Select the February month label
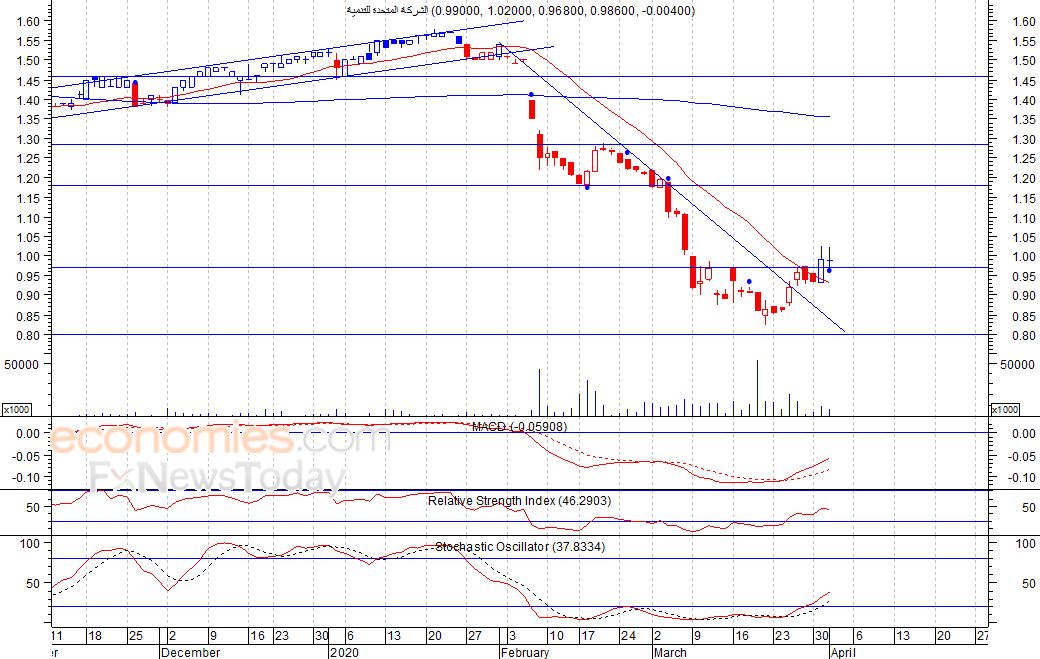This screenshot has width=1040, height=659. click(525, 652)
